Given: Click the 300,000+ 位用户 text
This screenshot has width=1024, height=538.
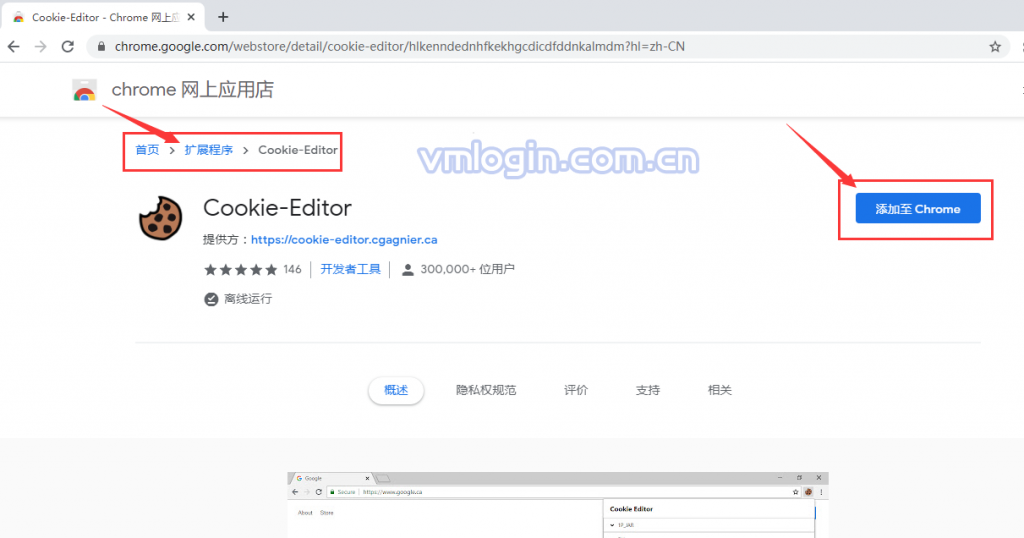Looking at the screenshot, I should [x=468, y=269].
